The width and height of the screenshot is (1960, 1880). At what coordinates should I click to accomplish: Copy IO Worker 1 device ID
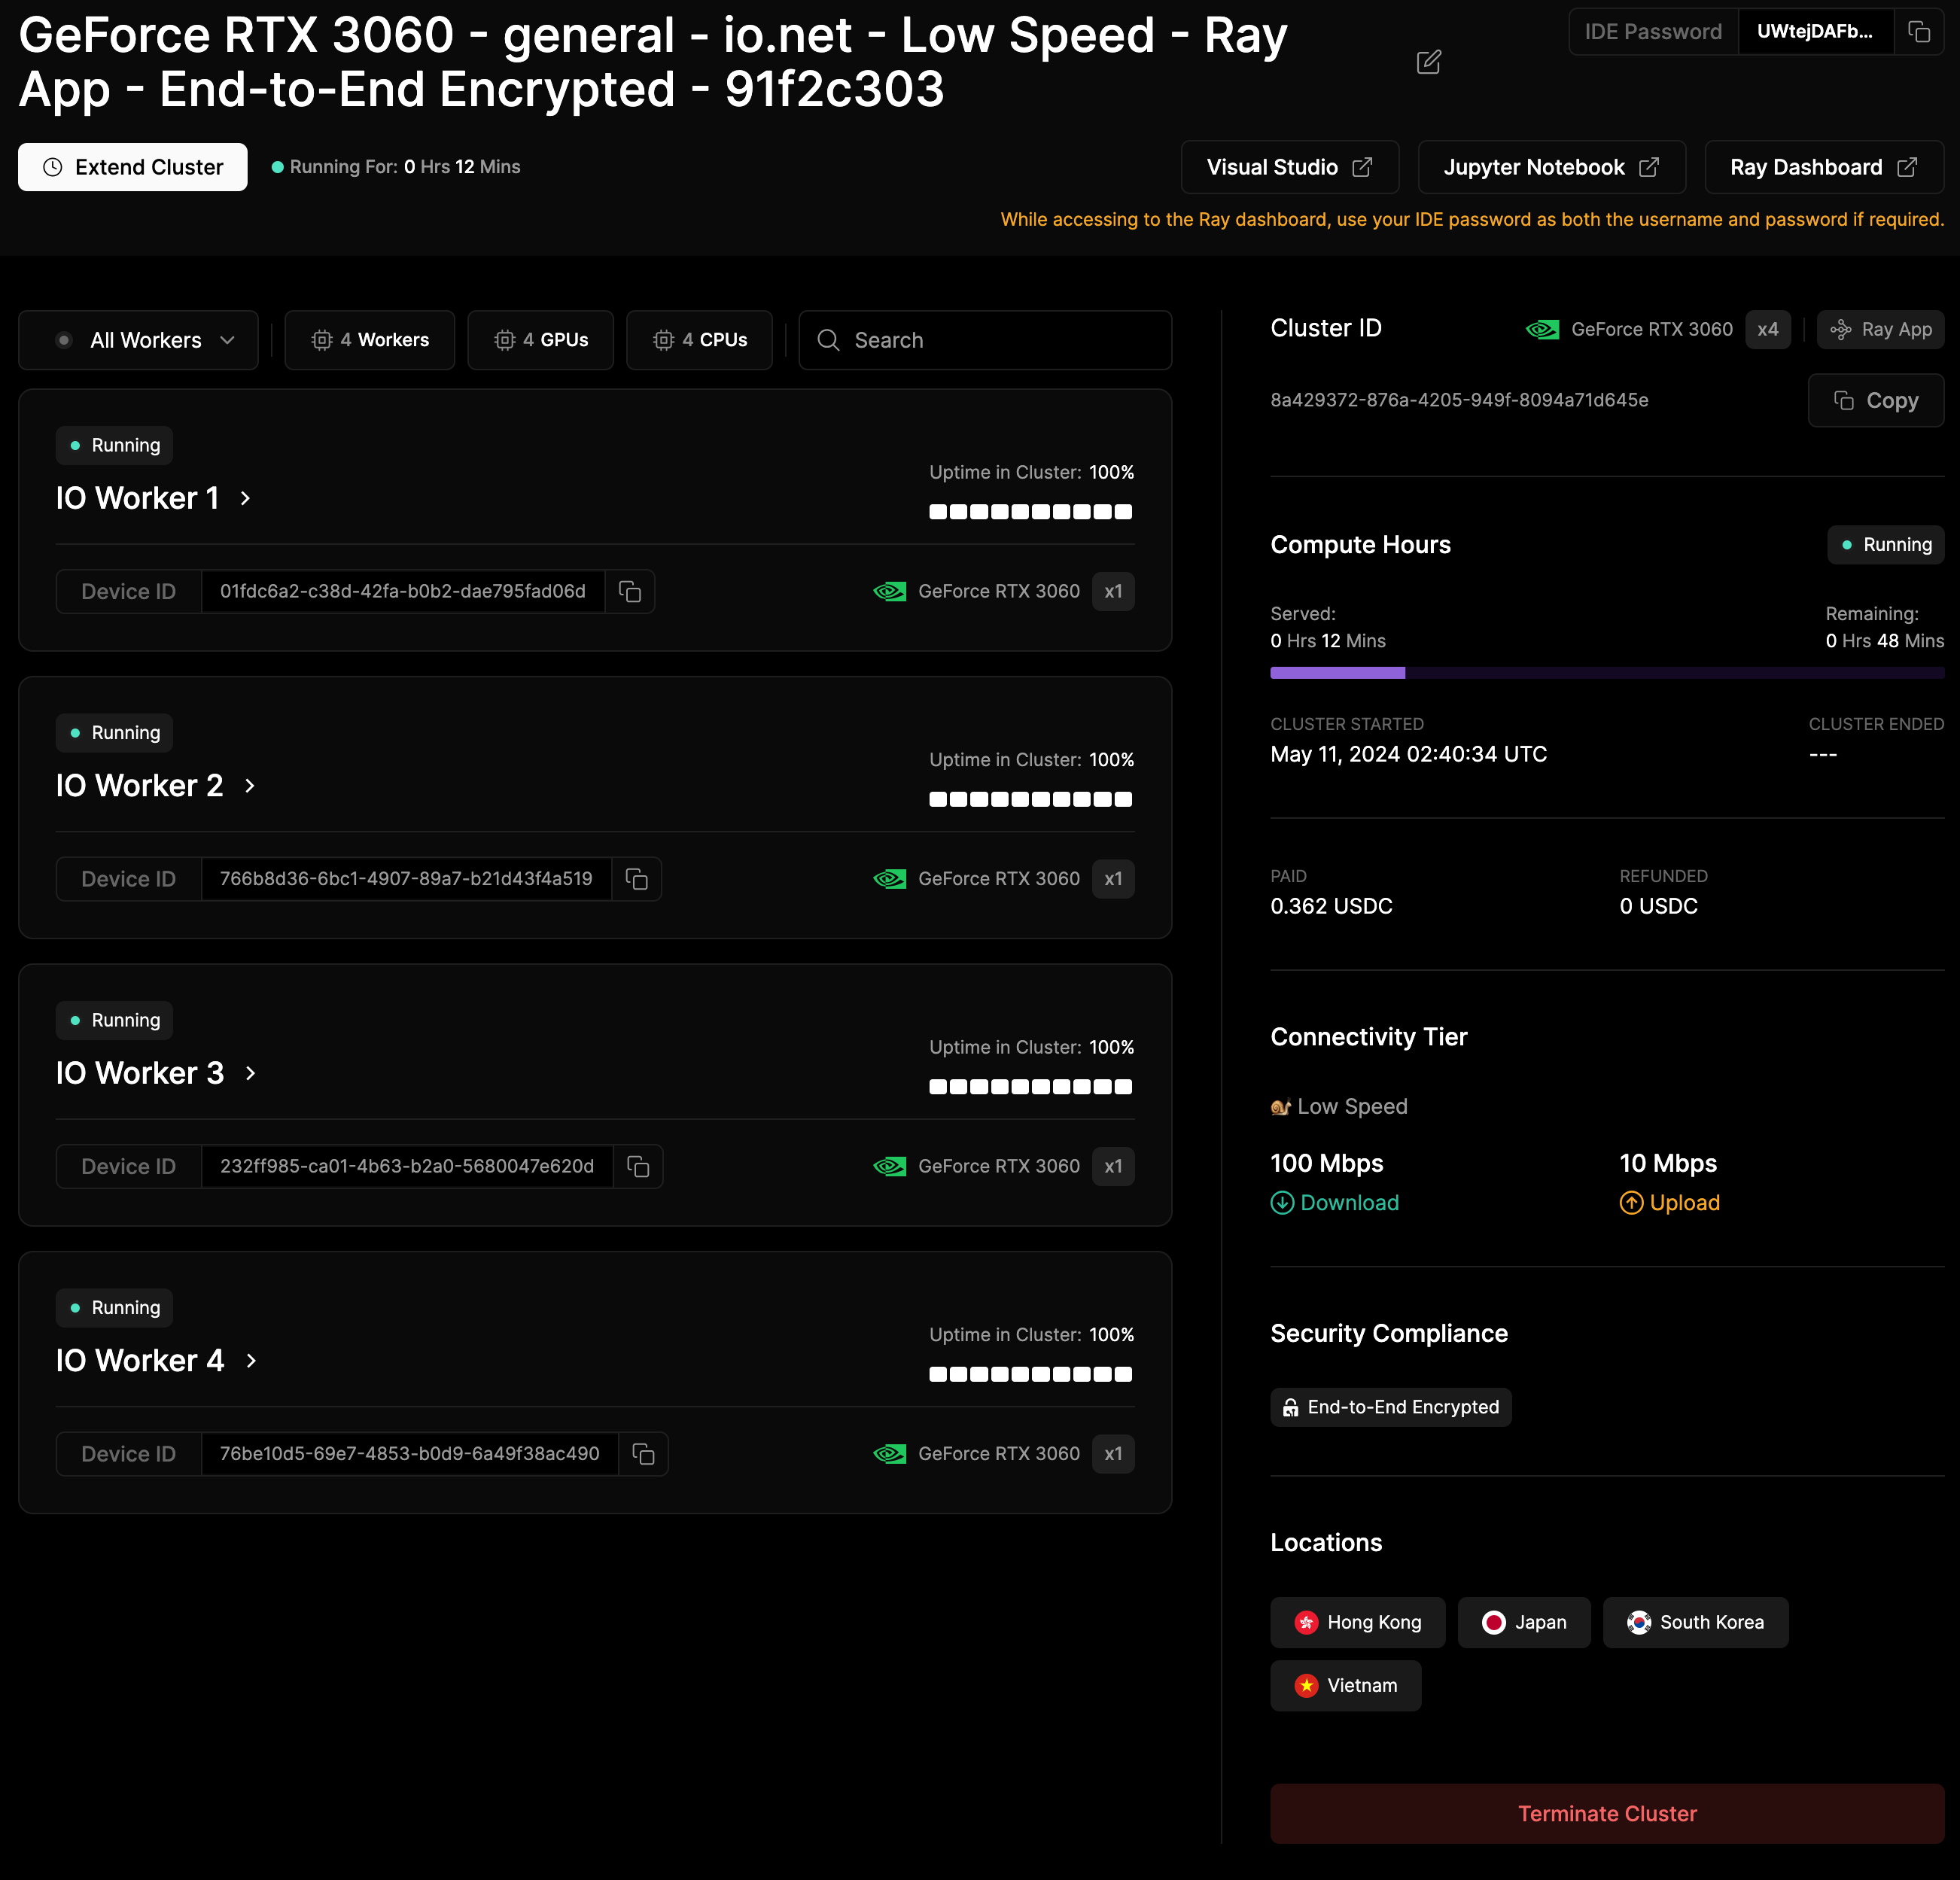pos(629,592)
